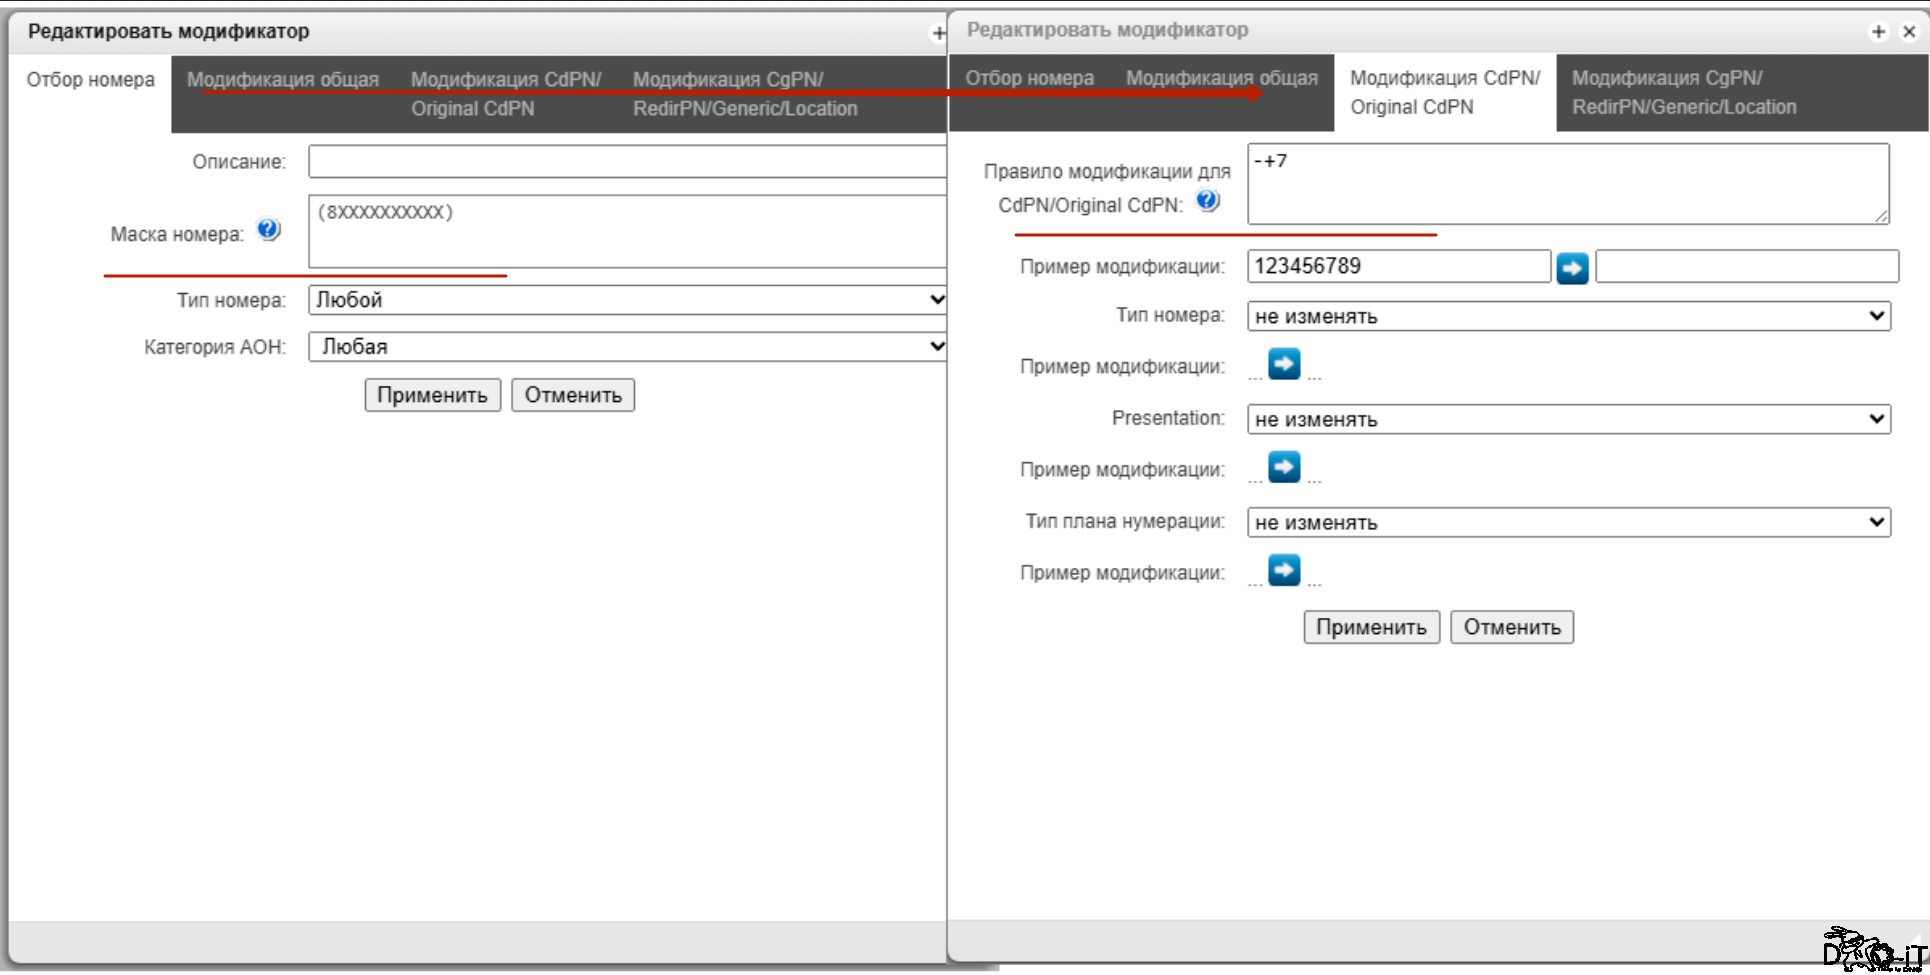Click modification rule textarea containing -+7
The height and width of the screenshot is (975, 1930).
1568,184
